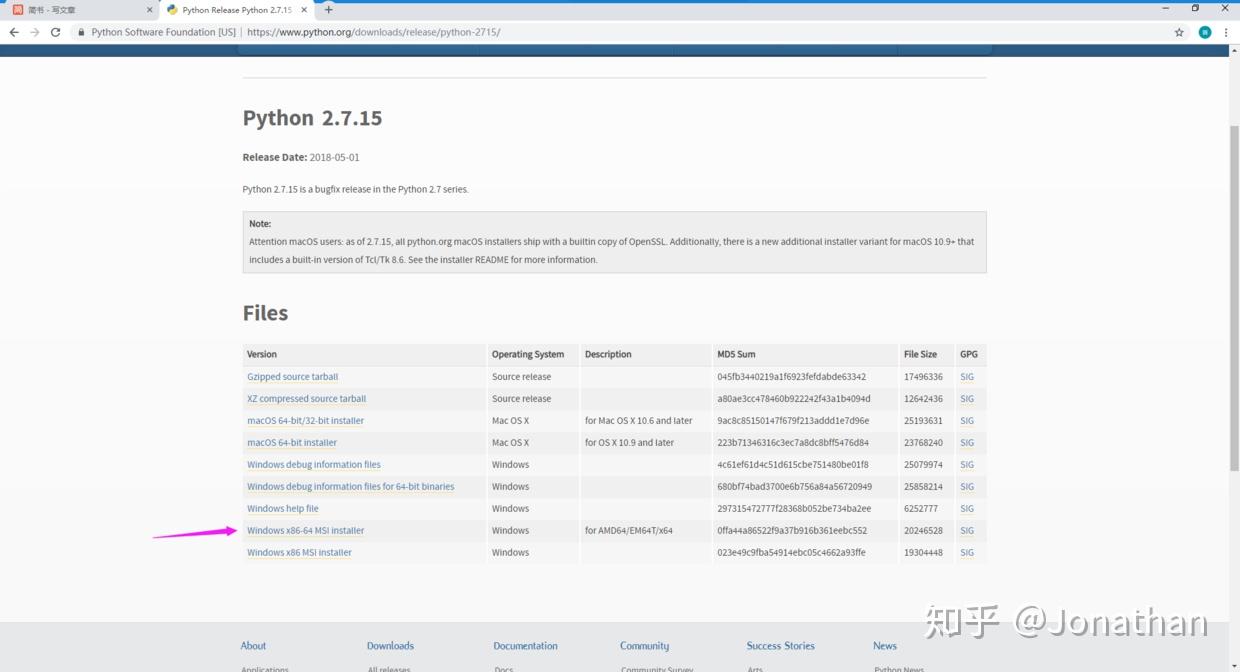Click the browser forward navigation arrow

34,32
